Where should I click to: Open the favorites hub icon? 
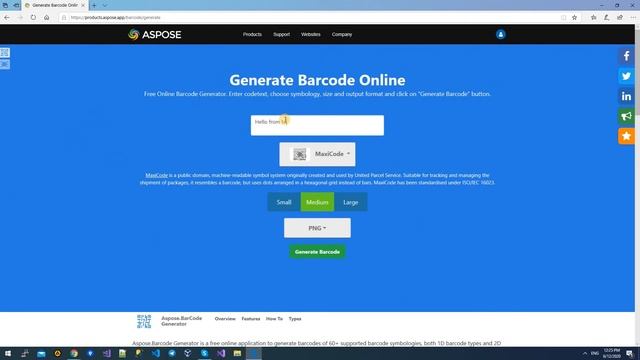(593, 18)
